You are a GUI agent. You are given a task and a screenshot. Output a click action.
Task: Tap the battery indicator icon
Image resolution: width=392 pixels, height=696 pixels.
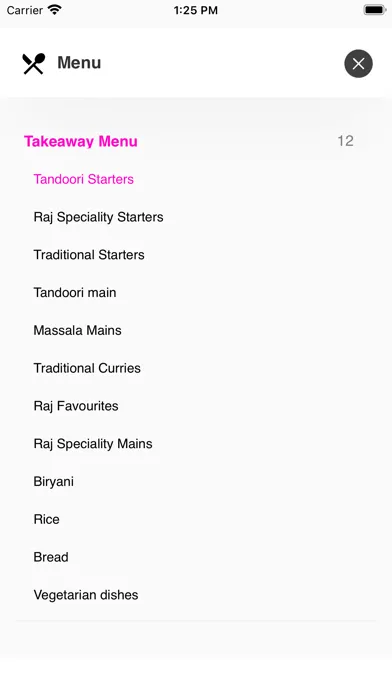374,10
